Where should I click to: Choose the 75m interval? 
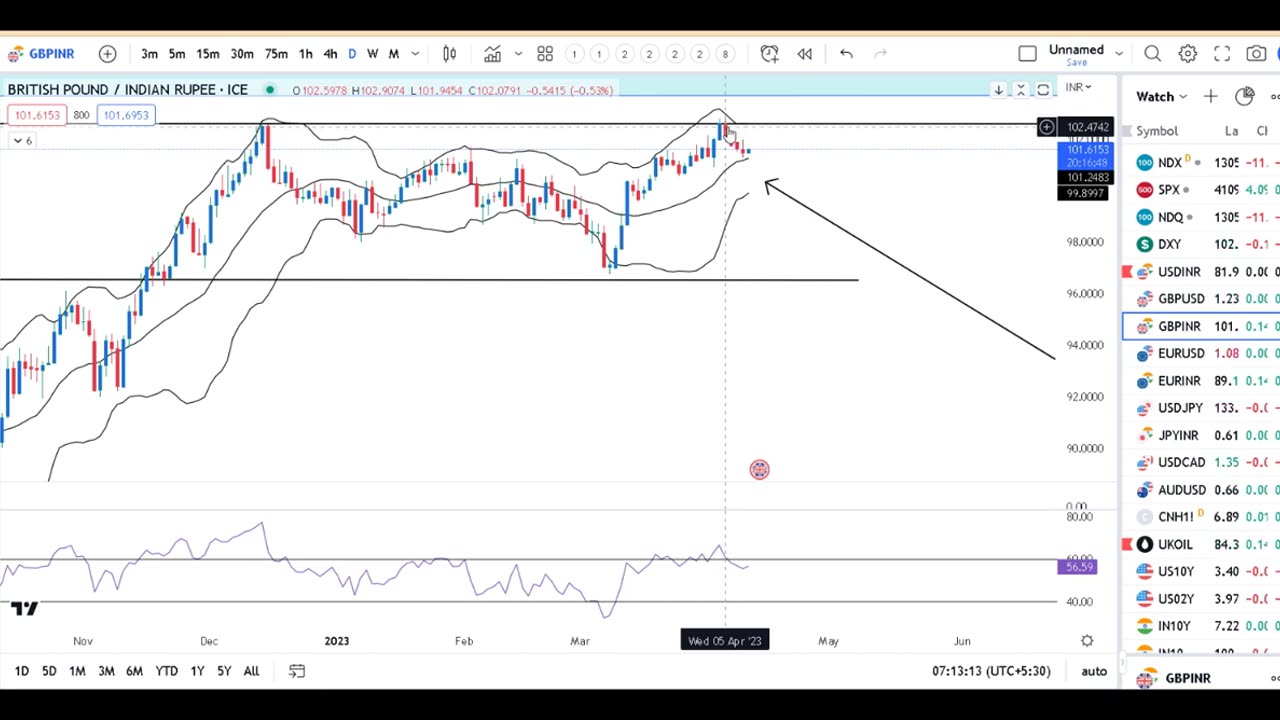coord(276,54)
